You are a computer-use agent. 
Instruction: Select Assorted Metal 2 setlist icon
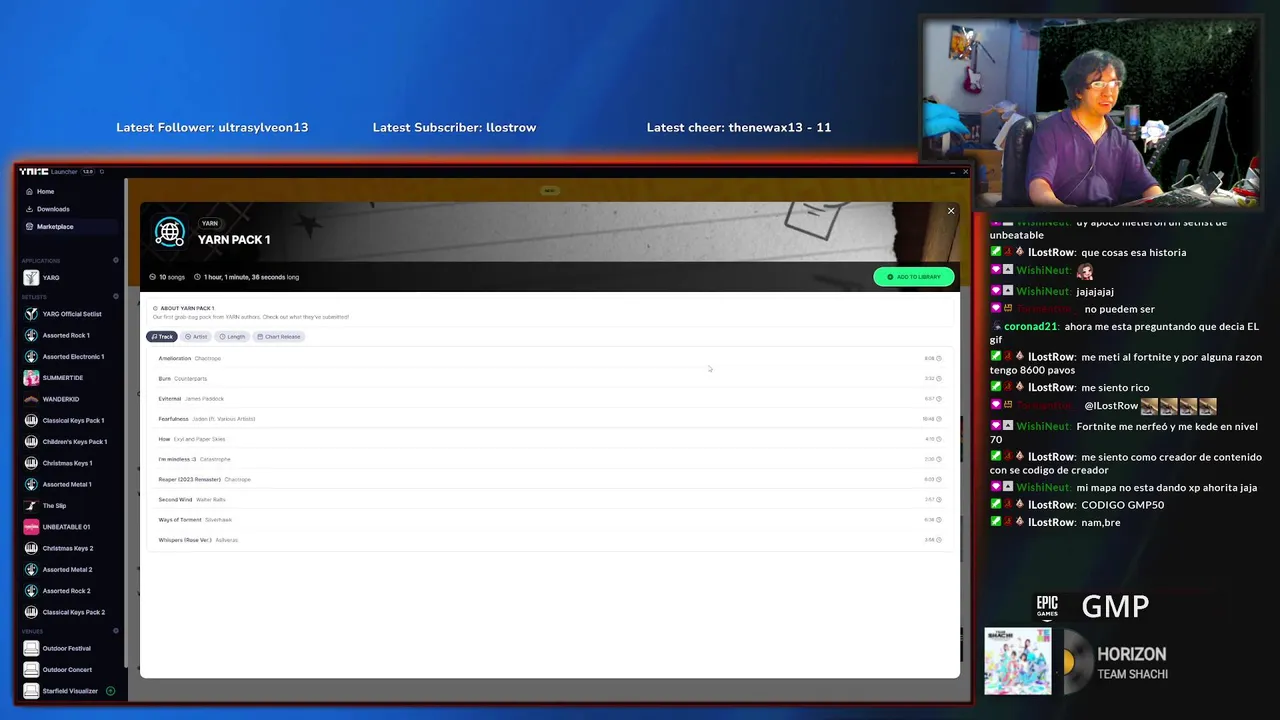point(31,569)
